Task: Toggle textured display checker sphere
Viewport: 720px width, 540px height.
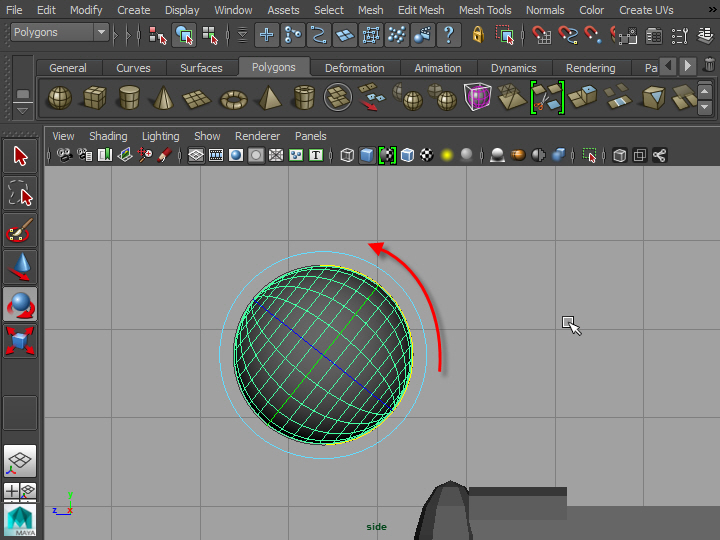Action: point(427,155)
